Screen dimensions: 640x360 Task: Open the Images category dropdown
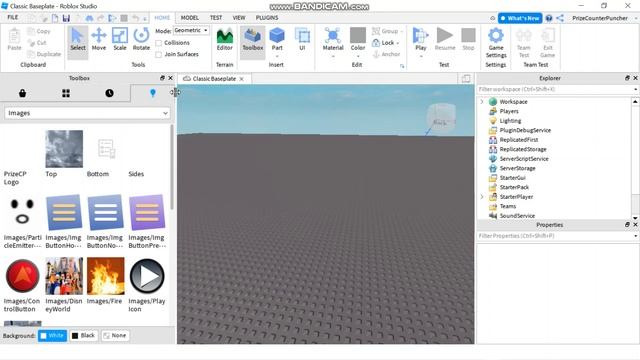click(x=87, y=113)
